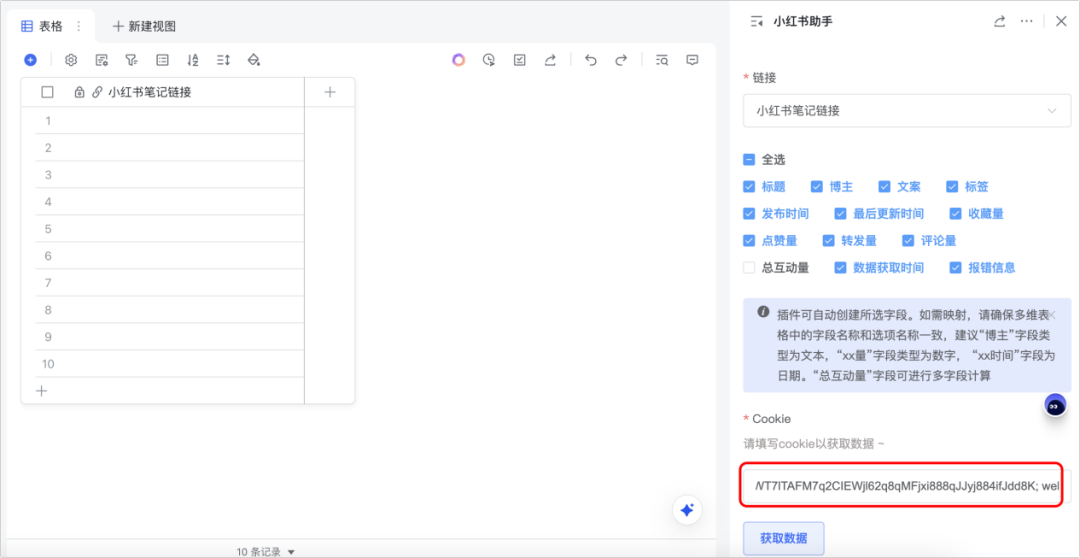The width and height of the screenshot is (1080, 558).
Task: Close the 小红书助手 panel
Action: [1061, 21]
